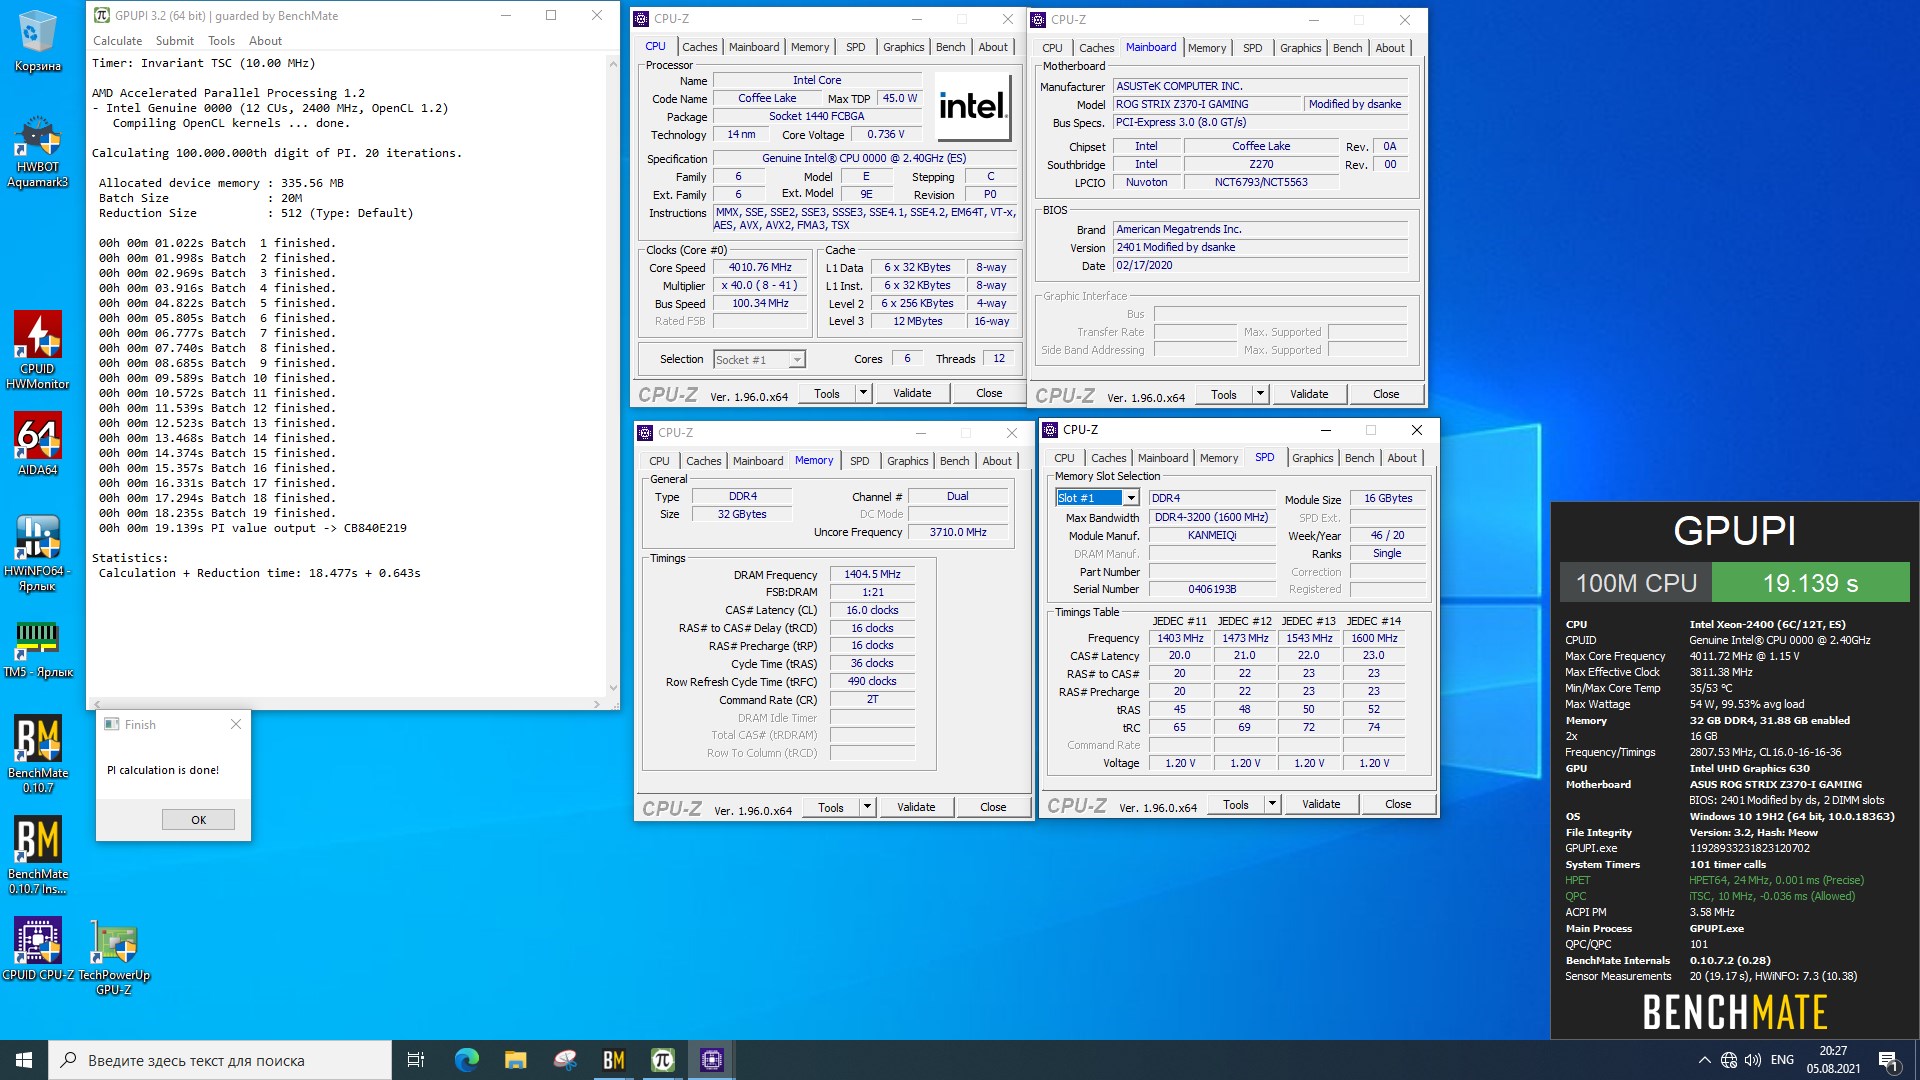1920x1080 pixels.
Task: Click the Intel logo in CPU-Z
Action: [974, 106]
